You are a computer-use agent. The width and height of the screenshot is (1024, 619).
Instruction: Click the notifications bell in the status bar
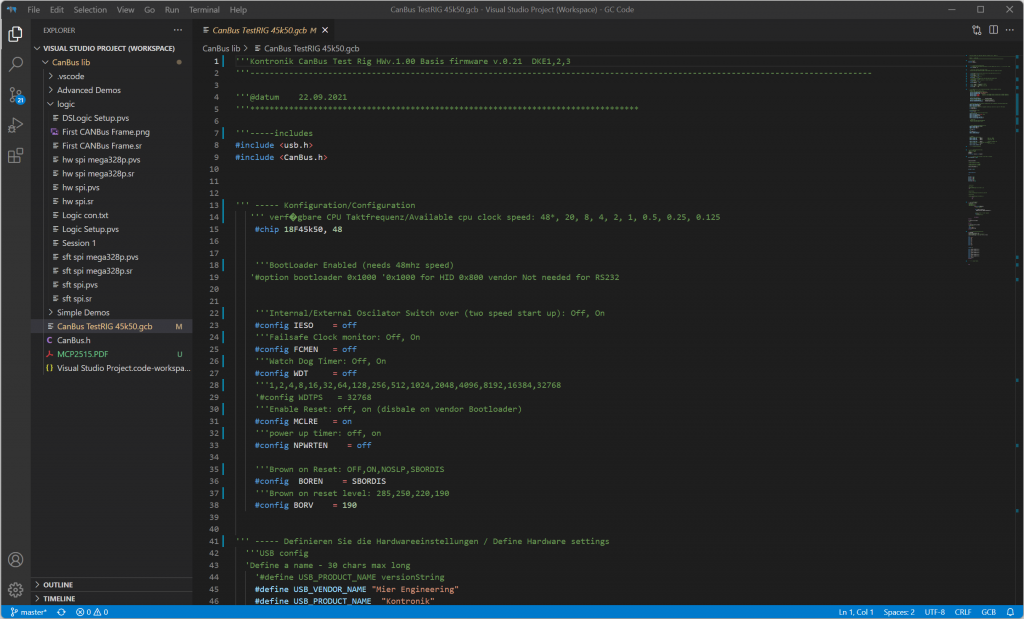click(1009, 611)
